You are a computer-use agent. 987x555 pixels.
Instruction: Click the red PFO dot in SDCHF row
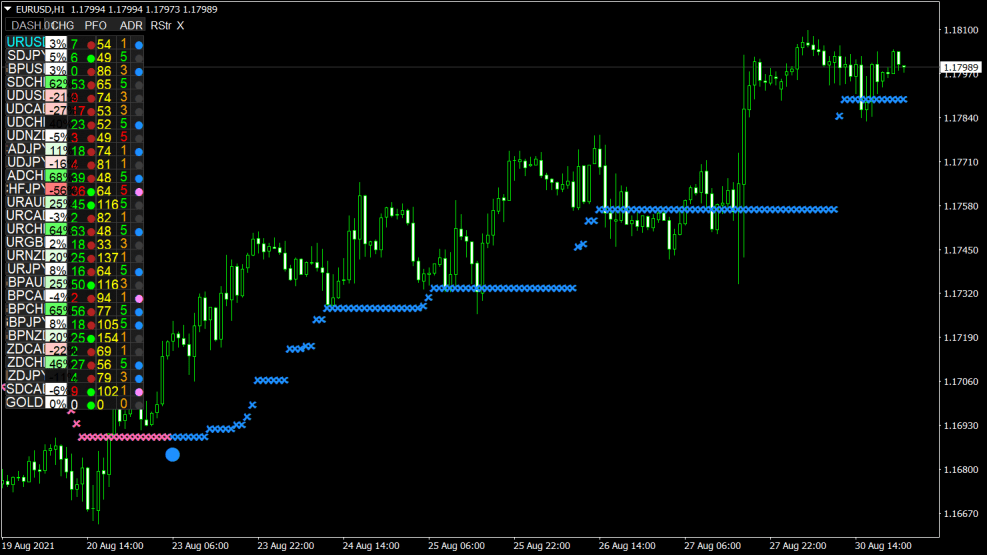pos(91,85)
